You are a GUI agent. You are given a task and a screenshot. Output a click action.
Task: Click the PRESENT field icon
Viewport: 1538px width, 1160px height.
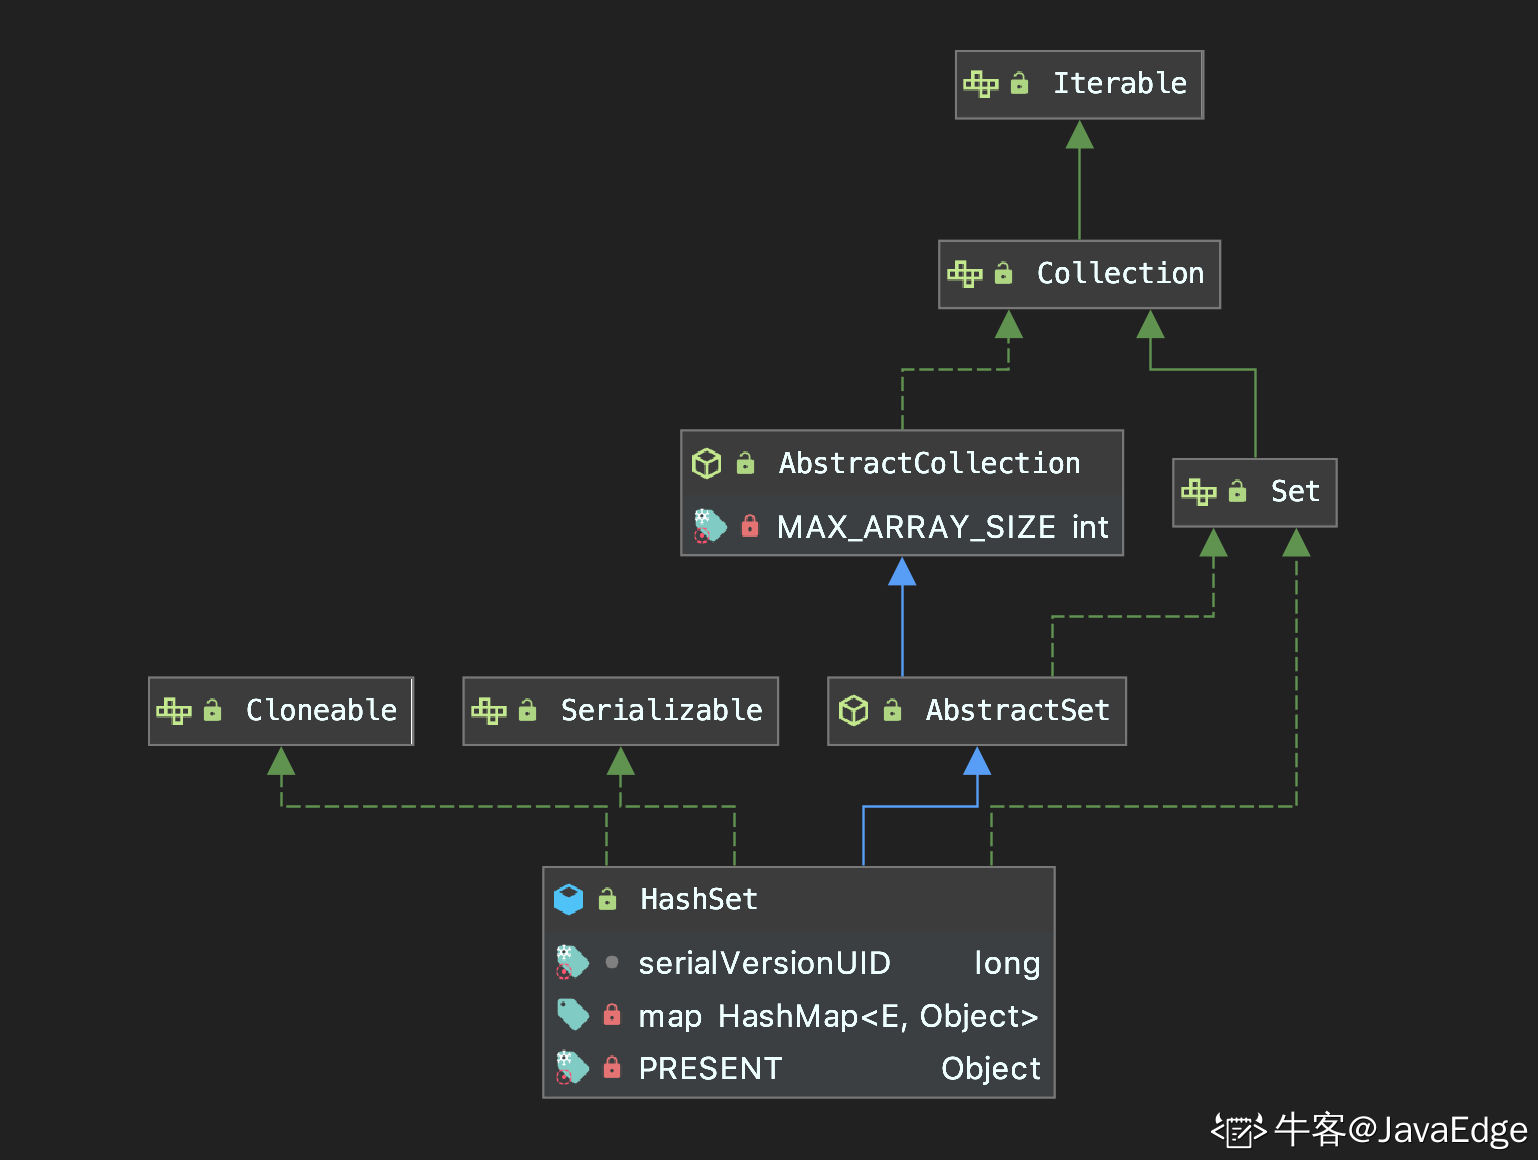point(572,1067)
